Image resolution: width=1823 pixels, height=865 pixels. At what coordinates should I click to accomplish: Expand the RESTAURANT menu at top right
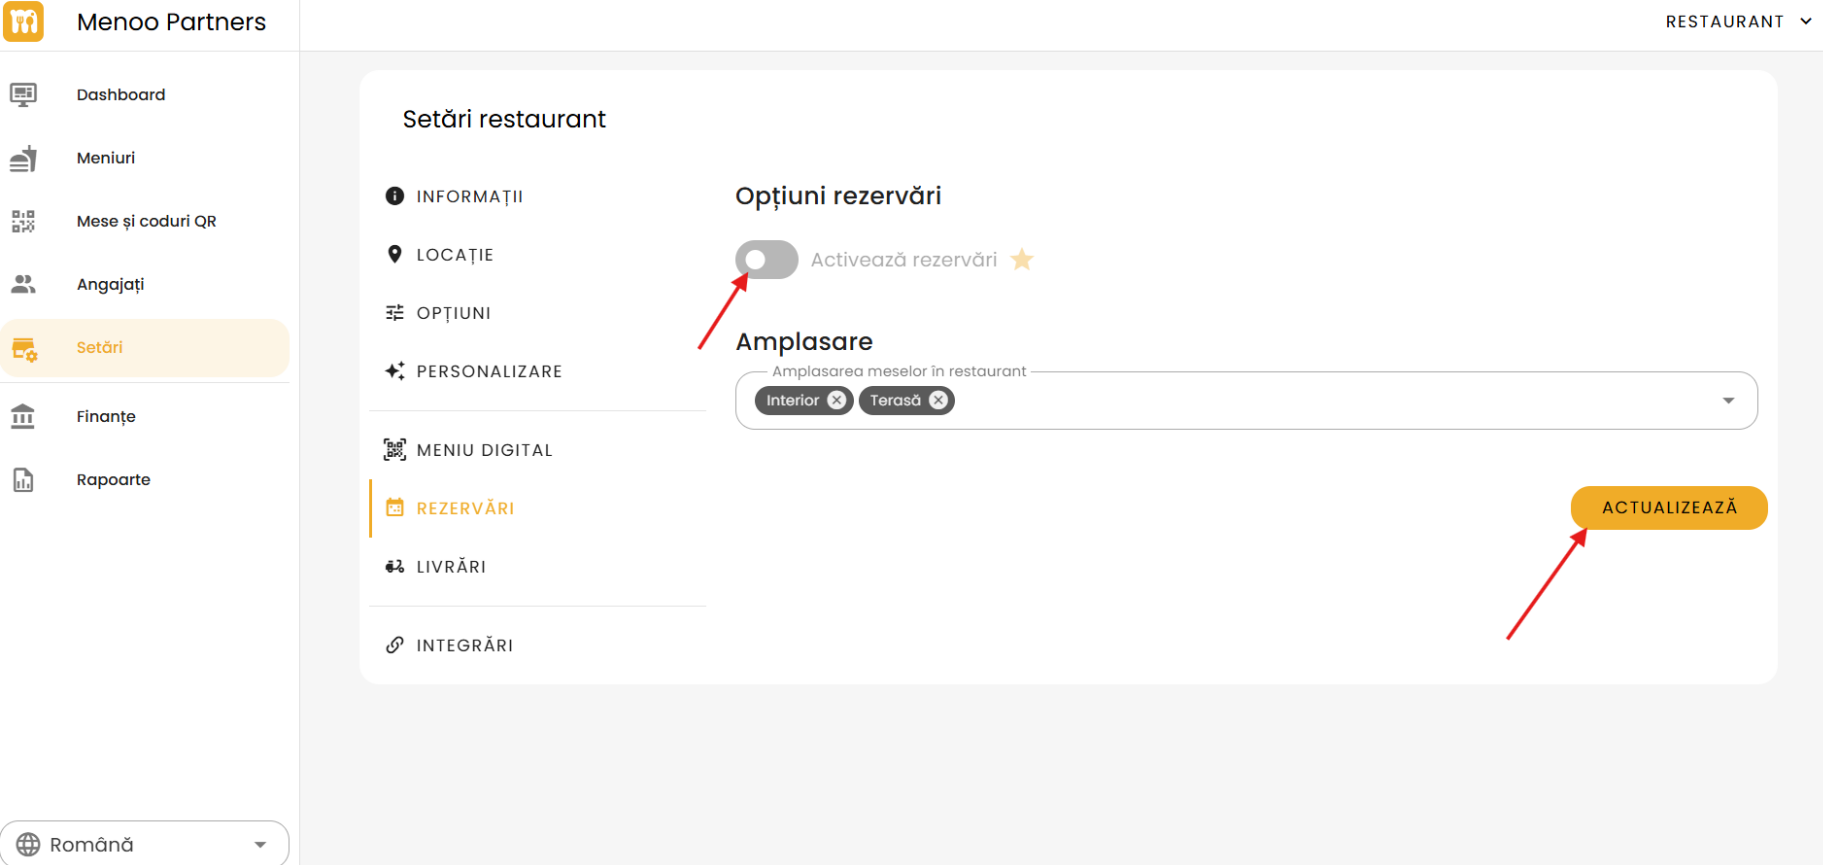pos(1737,22)
